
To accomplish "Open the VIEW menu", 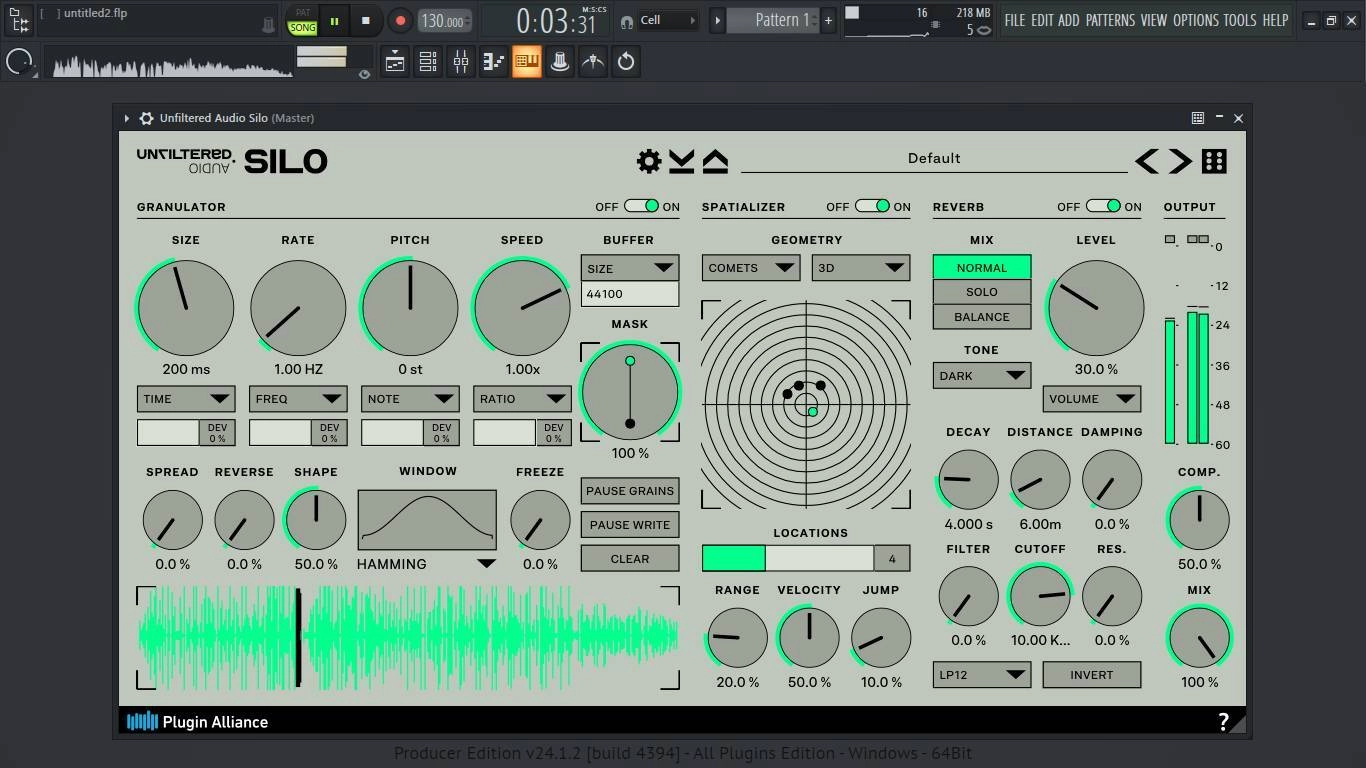I will (1153, 20).
